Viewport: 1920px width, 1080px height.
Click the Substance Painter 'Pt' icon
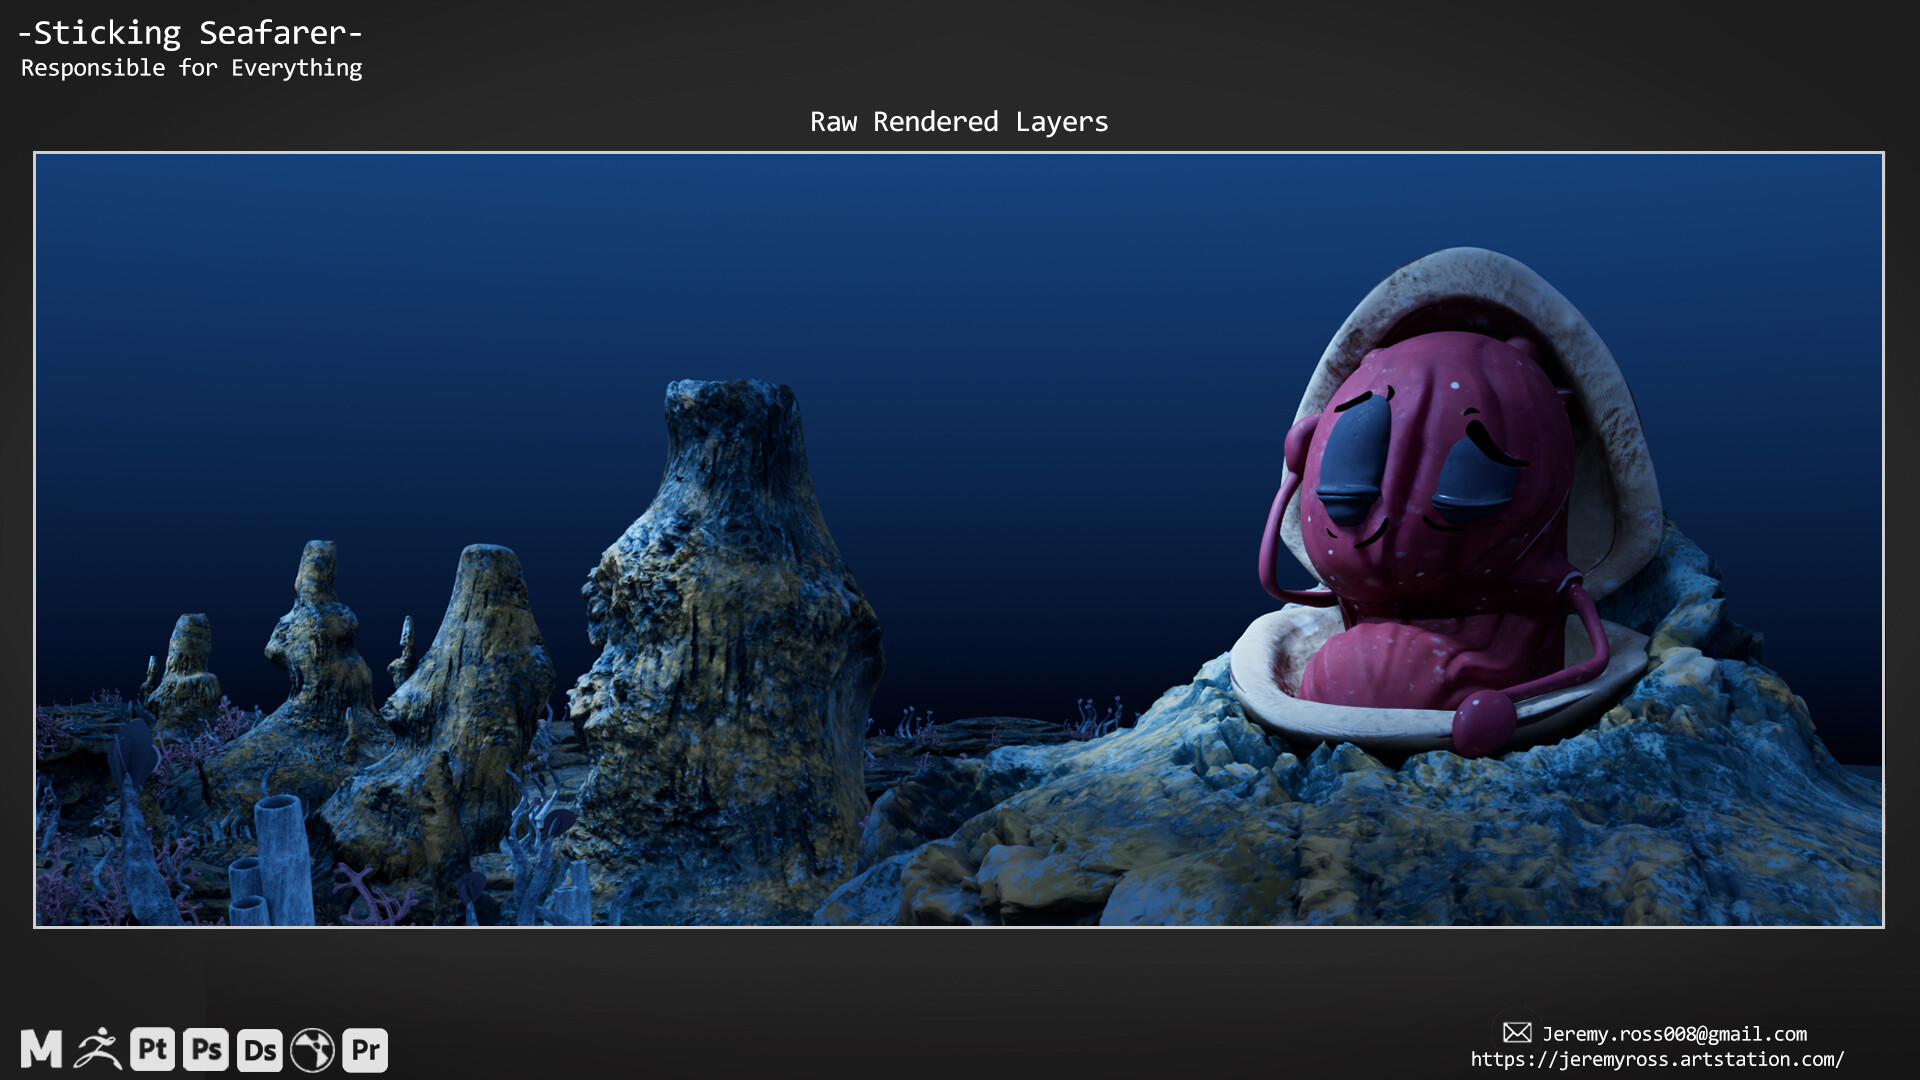coord(152,1050)
